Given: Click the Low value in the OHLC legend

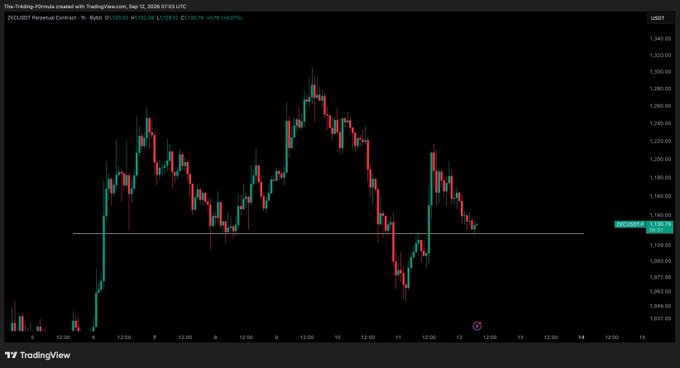Looking at the screenshot, I should click(x=168, y=18).
